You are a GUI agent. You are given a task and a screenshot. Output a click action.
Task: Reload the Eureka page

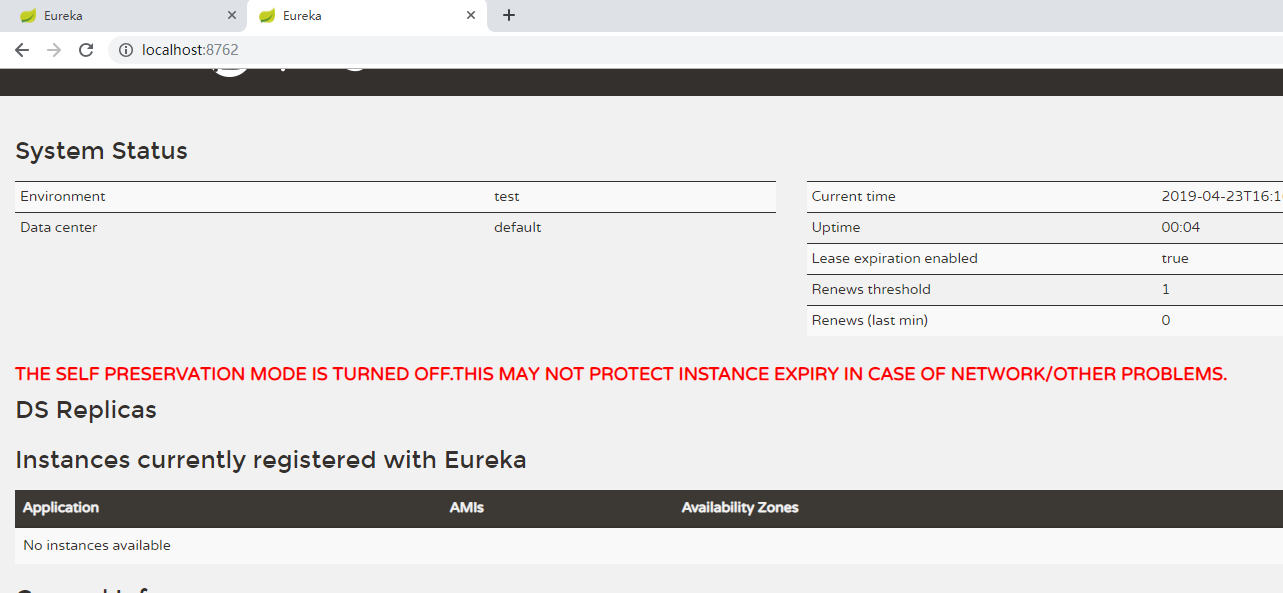(x=86, y=50)
